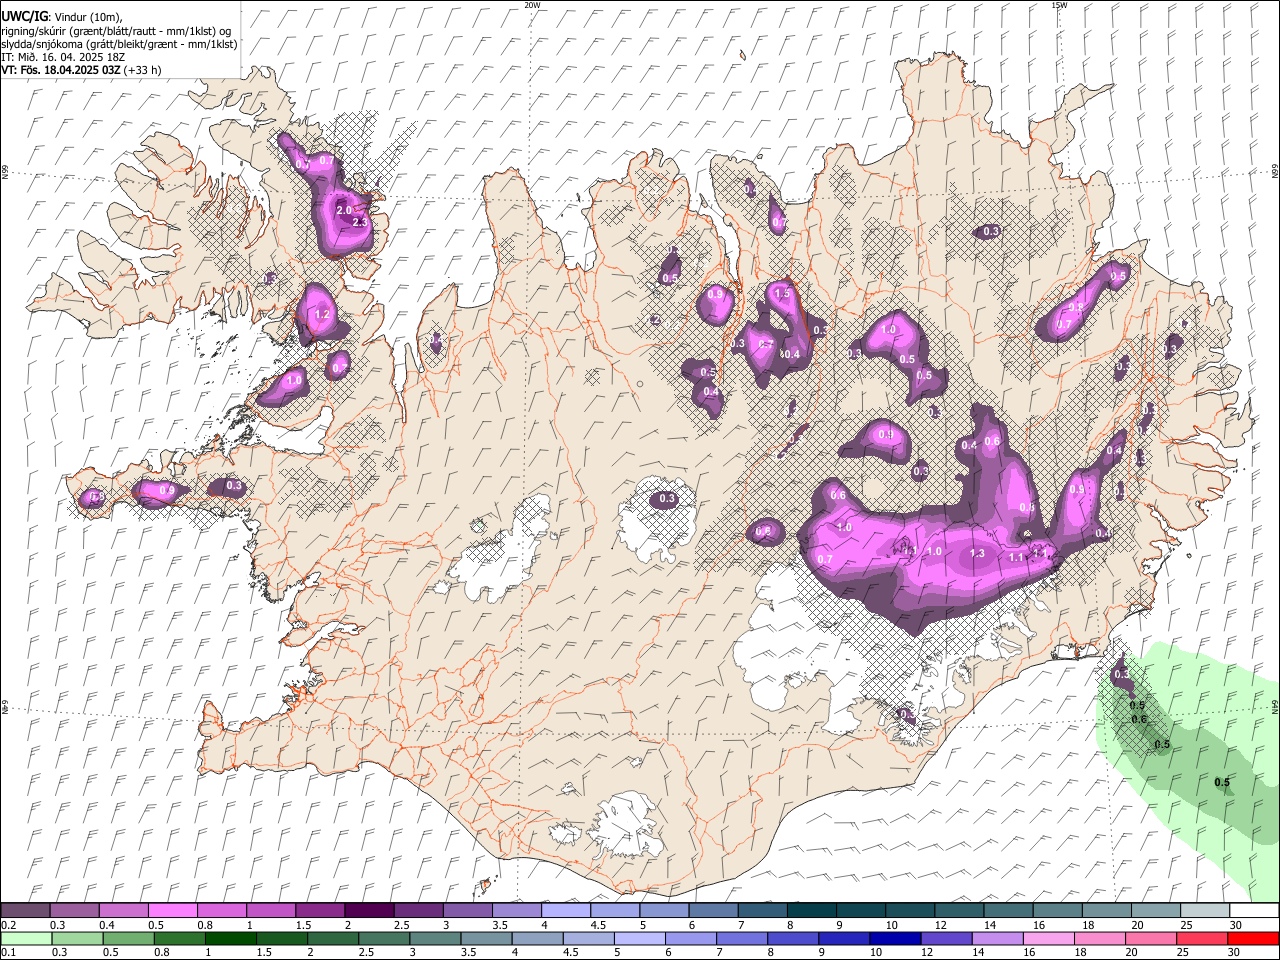Image resolution: width=1280 pixels, height=960 pixels.
Task: Click the '0.1' label starting the lower legend row
Action: click(x=7, y=953)
